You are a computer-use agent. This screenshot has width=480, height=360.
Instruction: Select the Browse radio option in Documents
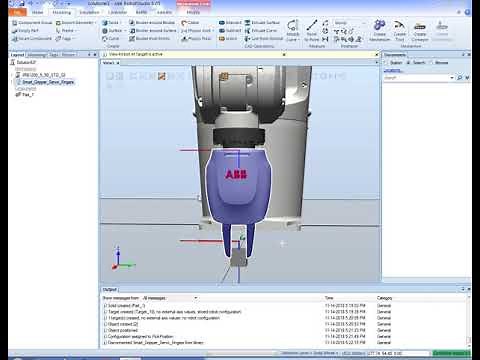(x=439, y=63)
